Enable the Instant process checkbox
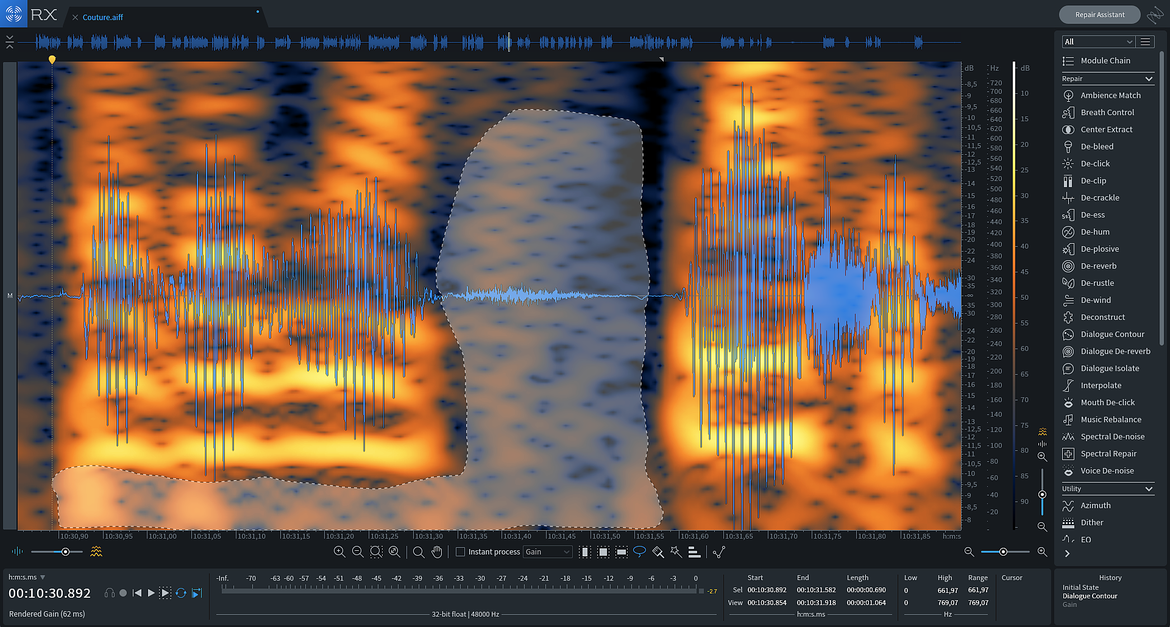 point(460,552)
